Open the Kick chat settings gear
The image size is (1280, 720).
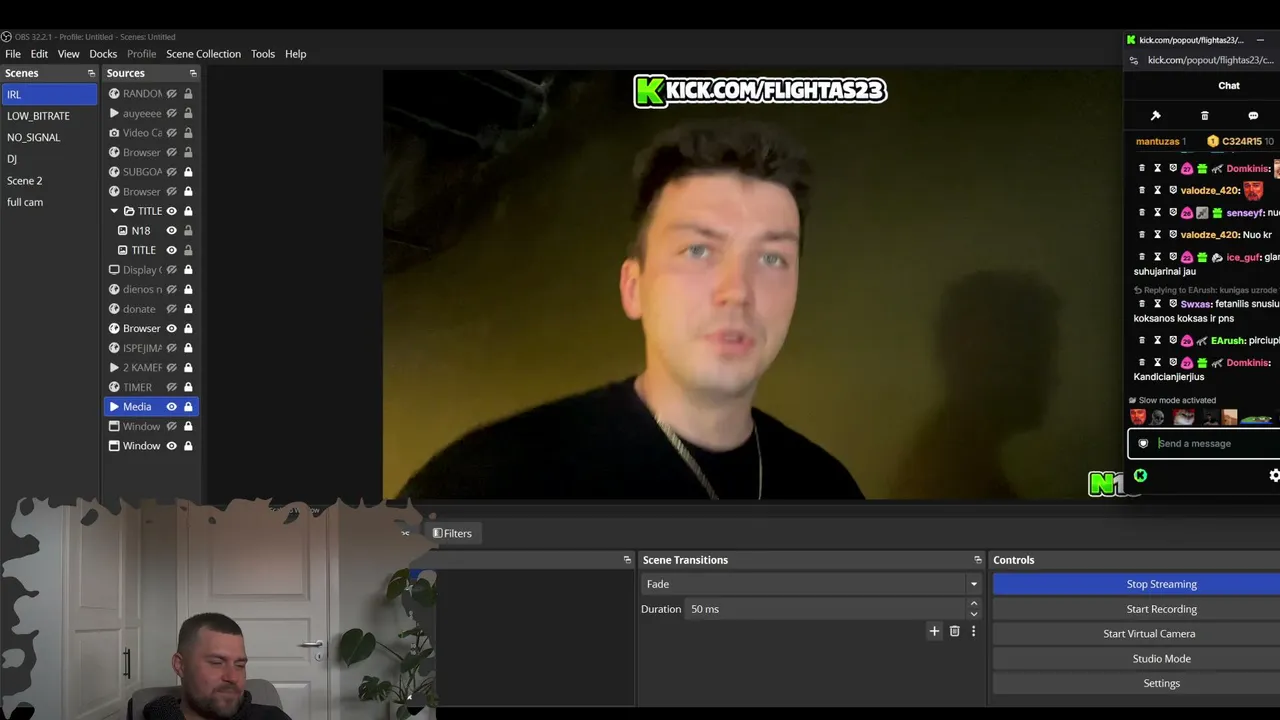pyautogui.click(x=1274, y=476)
